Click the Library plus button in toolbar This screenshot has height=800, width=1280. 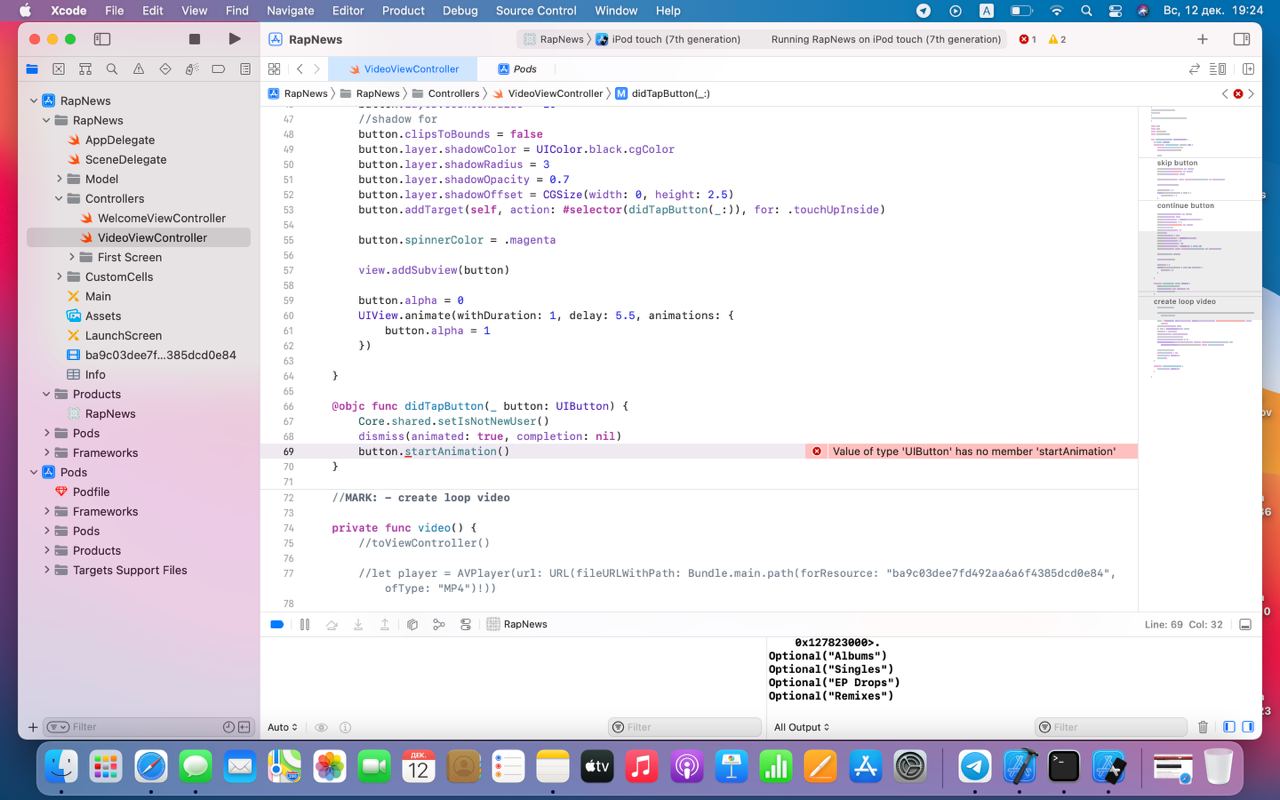click(1202, 39)
